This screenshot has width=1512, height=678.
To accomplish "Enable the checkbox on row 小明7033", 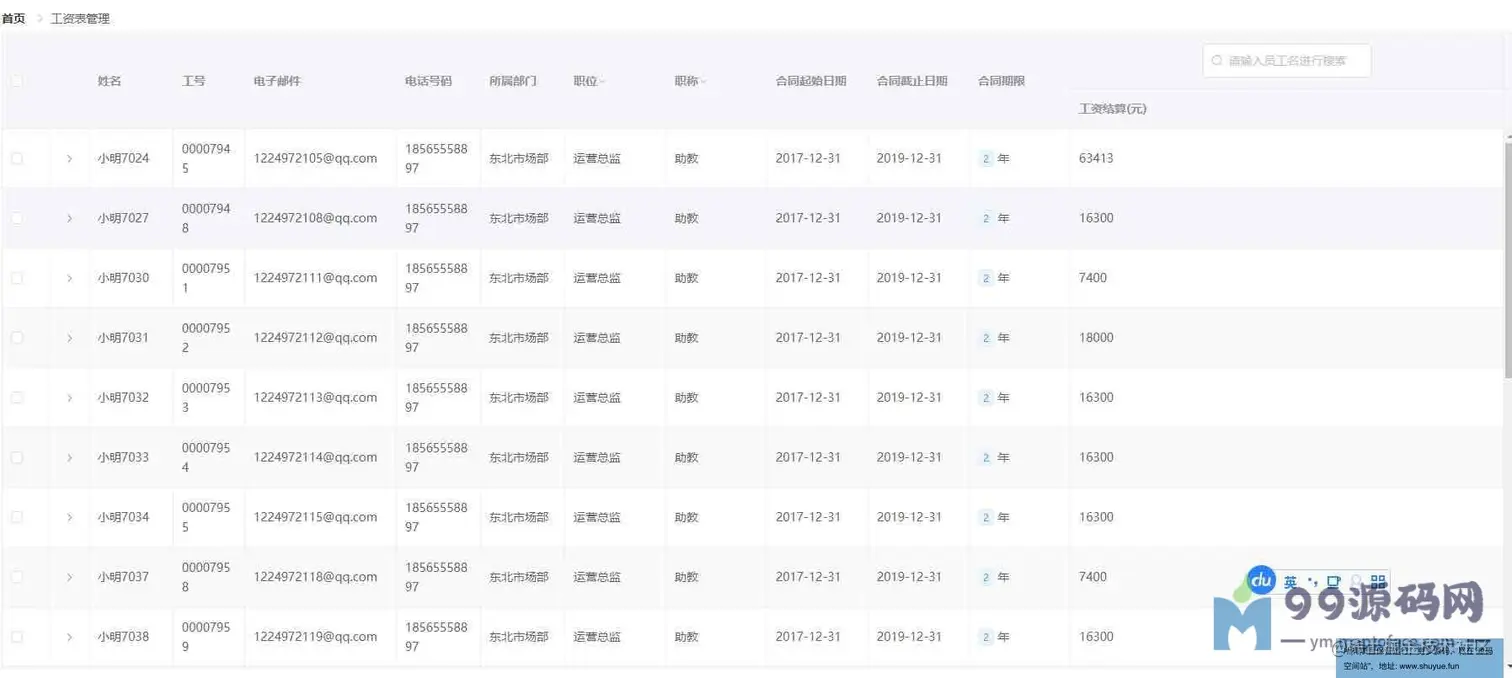I will pyautogui.click(x=17, y=457).
